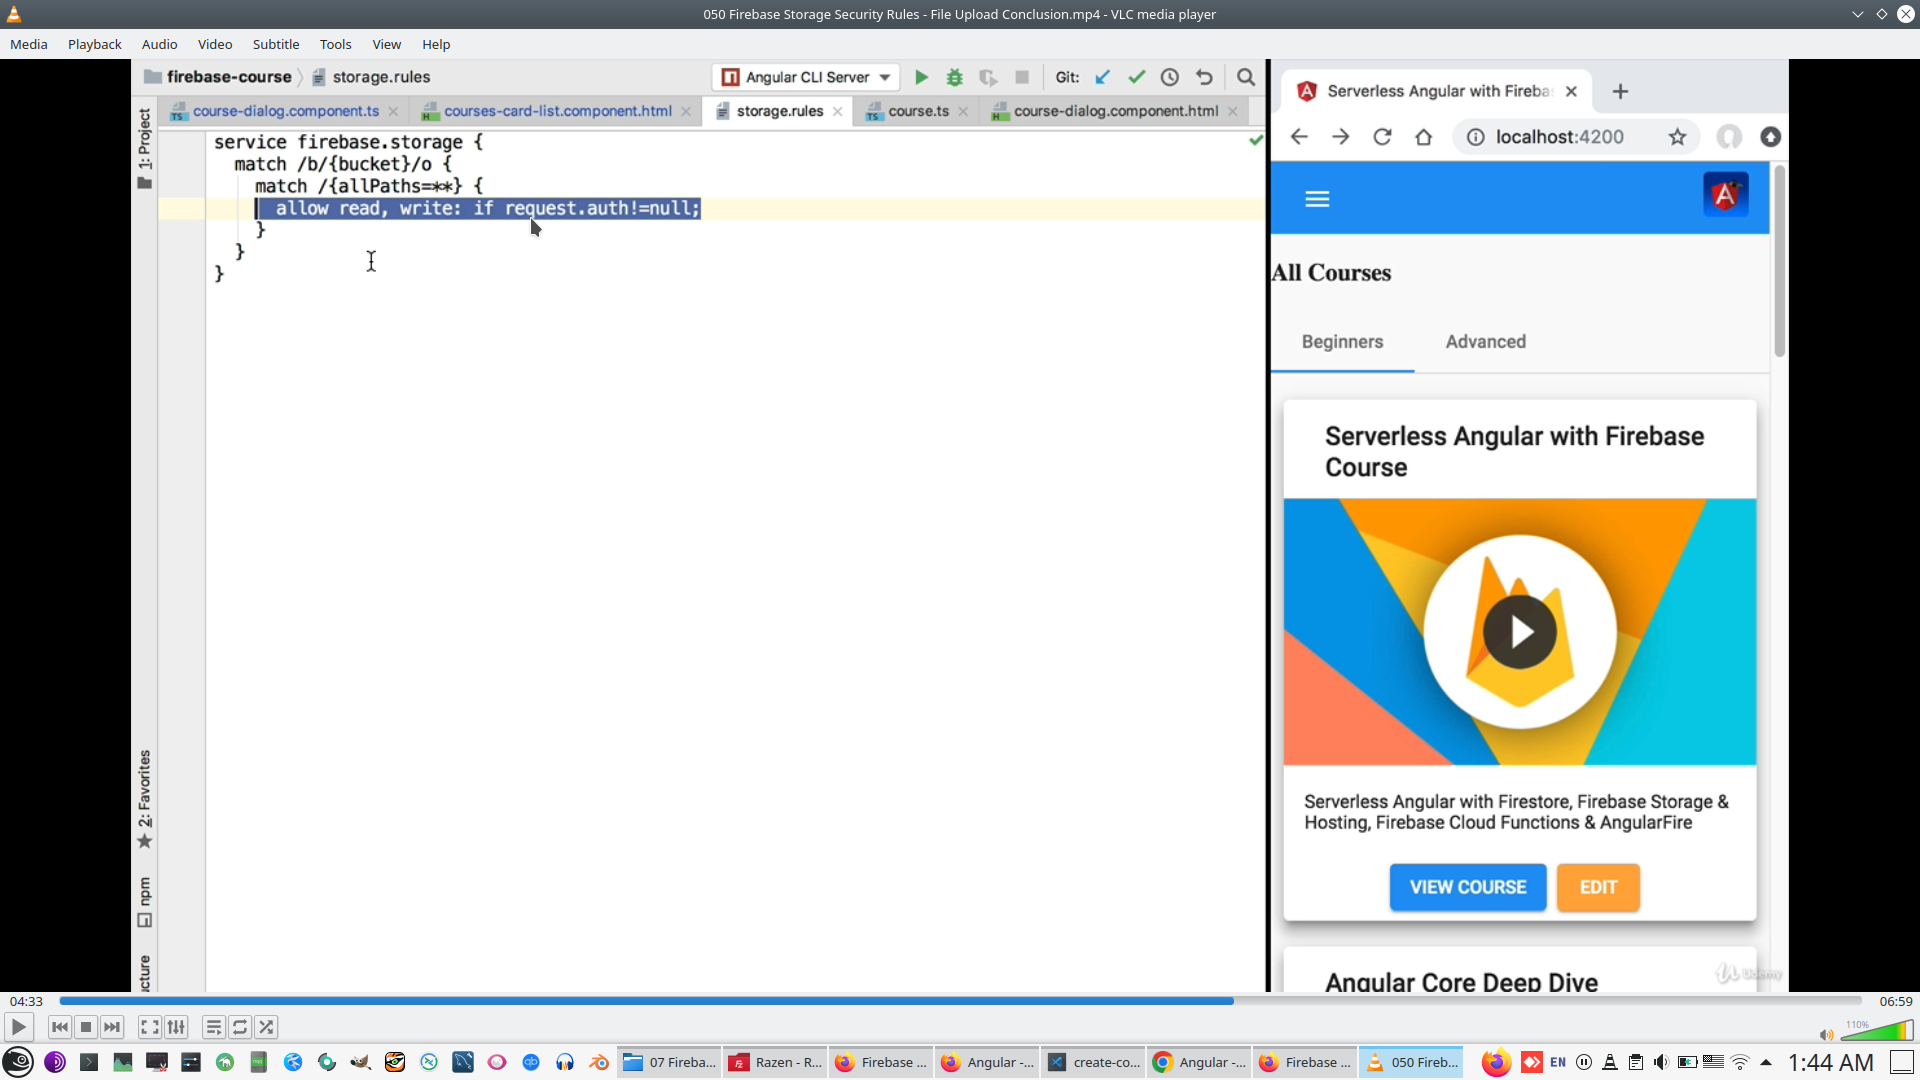
Task: Commit changes via the green checkmark icon
Action: coord(1137,77)
